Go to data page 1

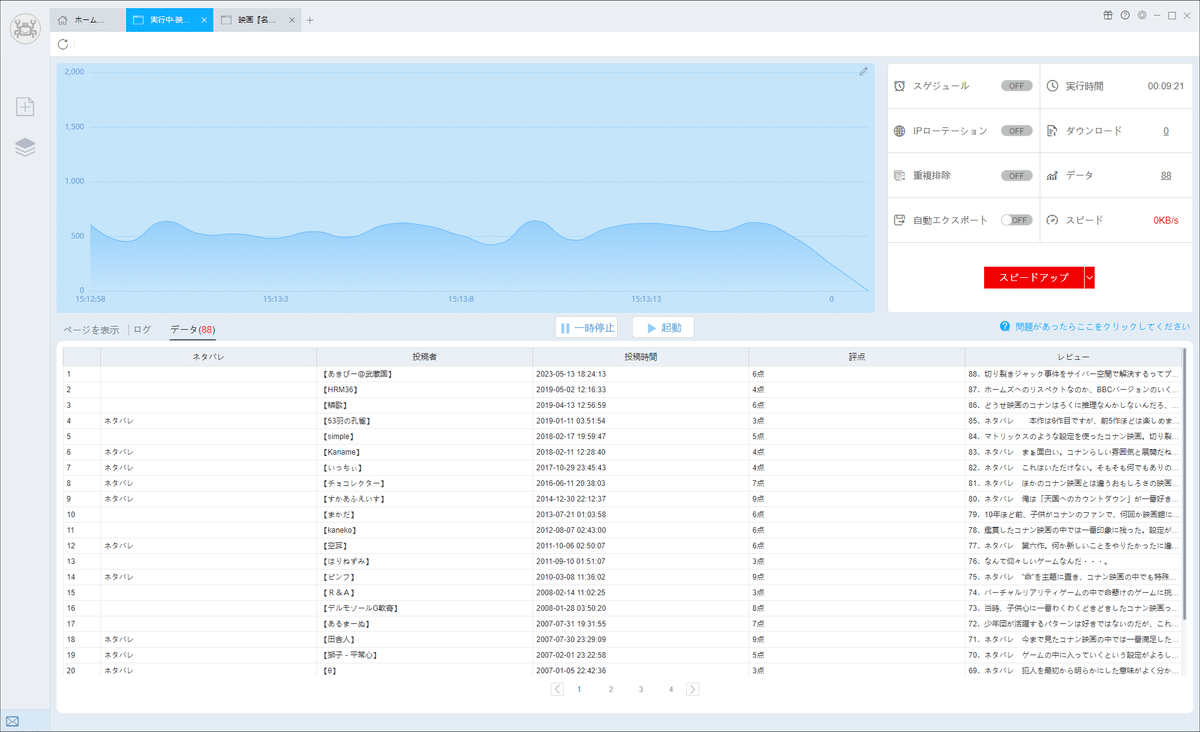(x=579, y=689)
